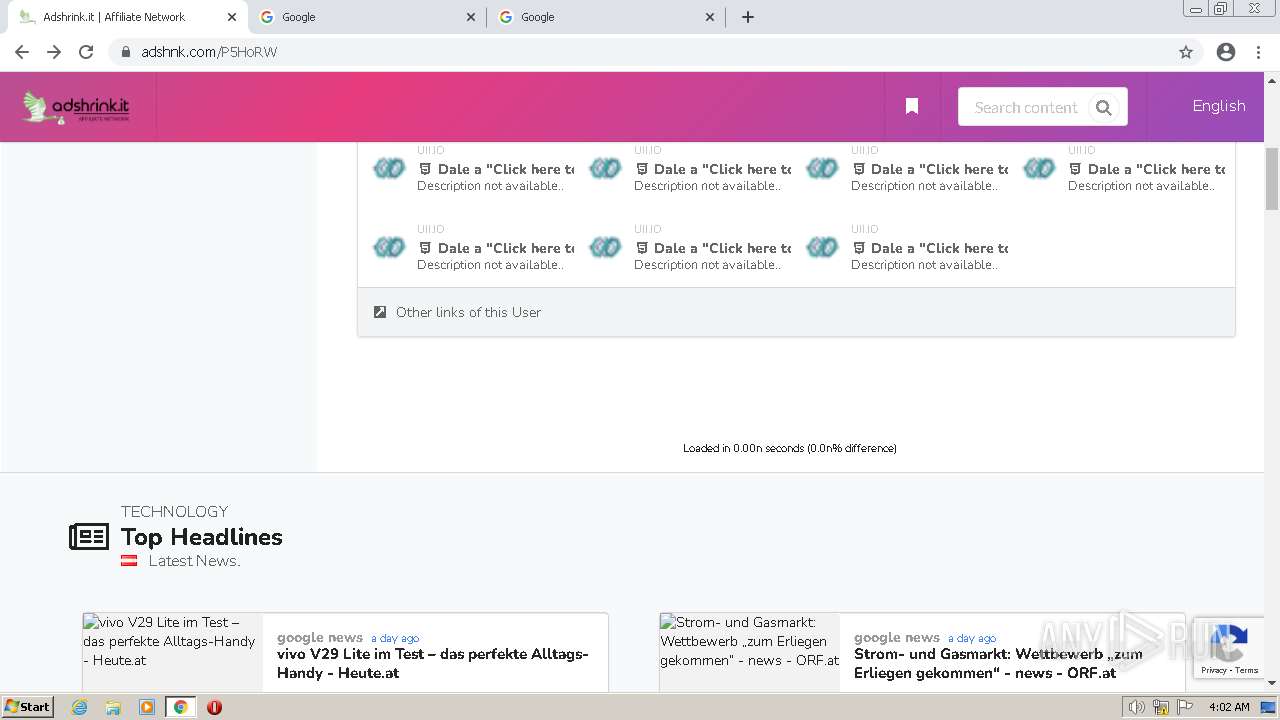This screenshot has width=1280, height=720.
Task: Click chain icon of fourth top-row link
Action: pyautogui.click(x=1040, y=168)
